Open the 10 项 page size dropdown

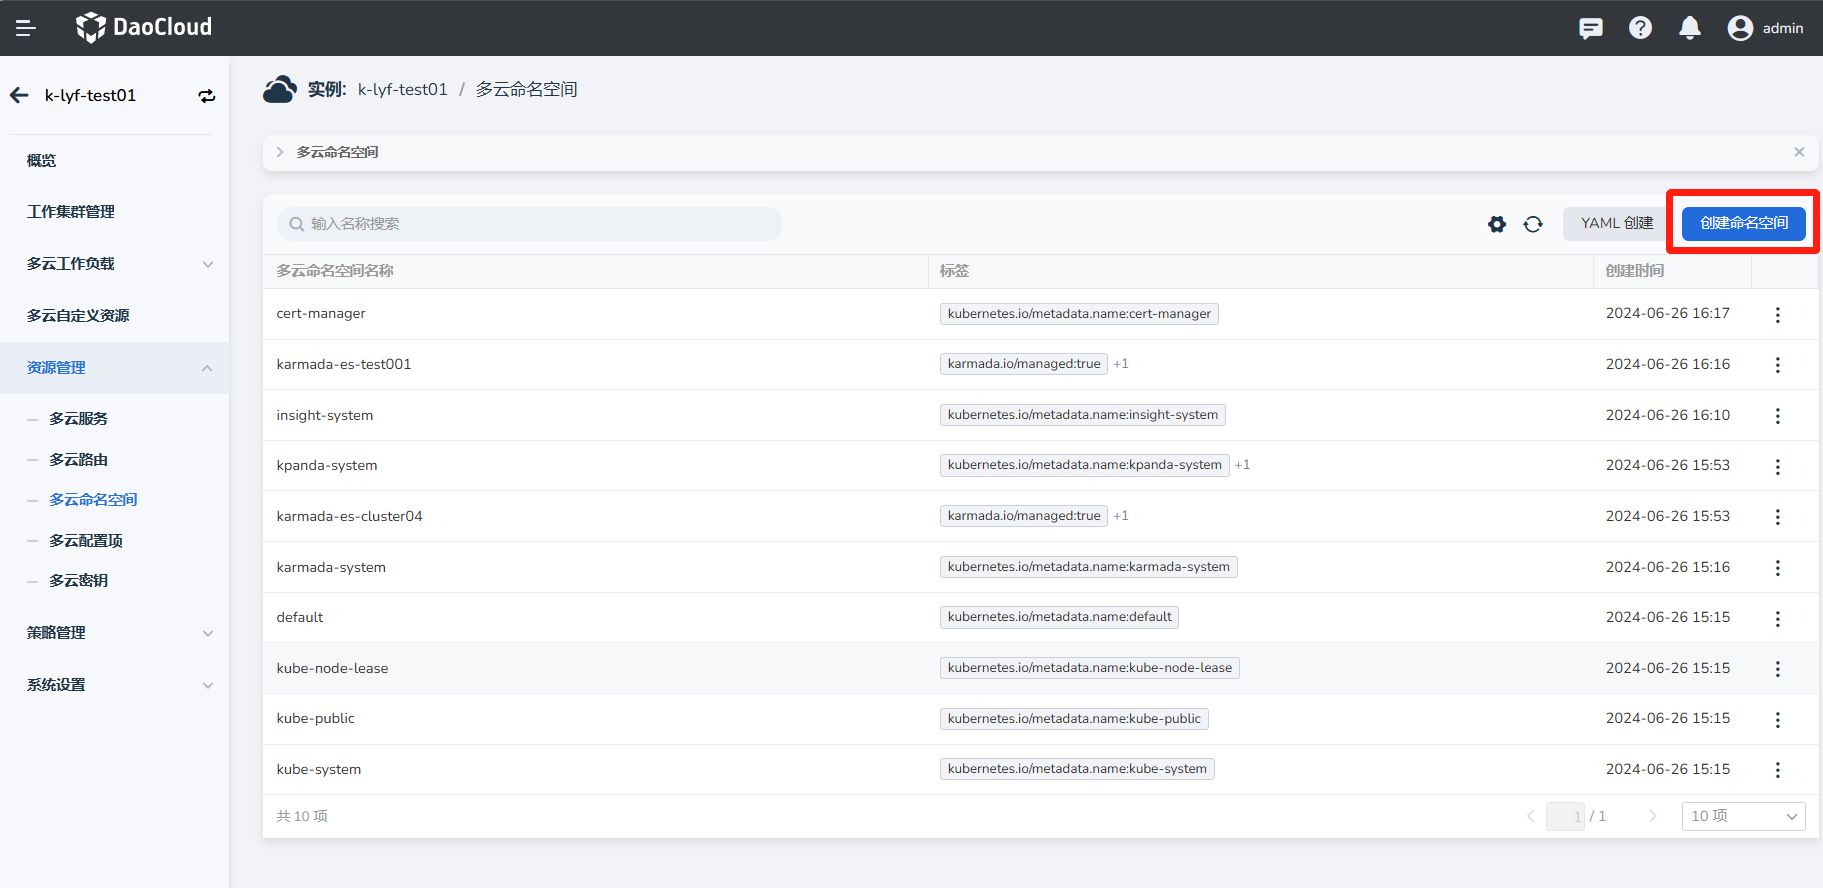tap(1743, 816)
